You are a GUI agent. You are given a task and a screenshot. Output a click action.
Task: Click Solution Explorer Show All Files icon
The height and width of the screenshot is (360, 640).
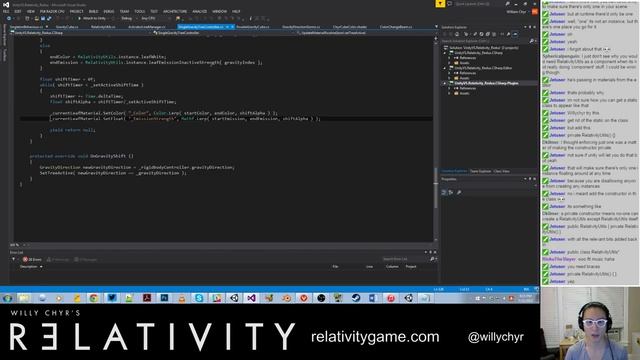click(x=494, y=34)
